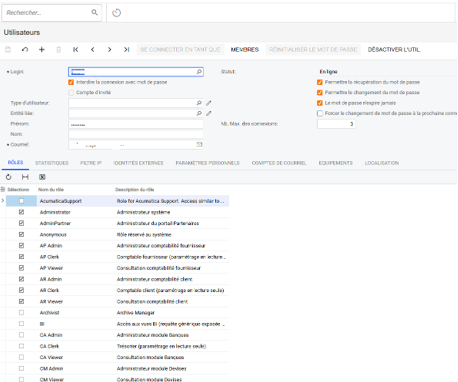Click the Nb. Max. des connexions field
Image resolution: width=458 pixels, height=382 pixels.
336,124
